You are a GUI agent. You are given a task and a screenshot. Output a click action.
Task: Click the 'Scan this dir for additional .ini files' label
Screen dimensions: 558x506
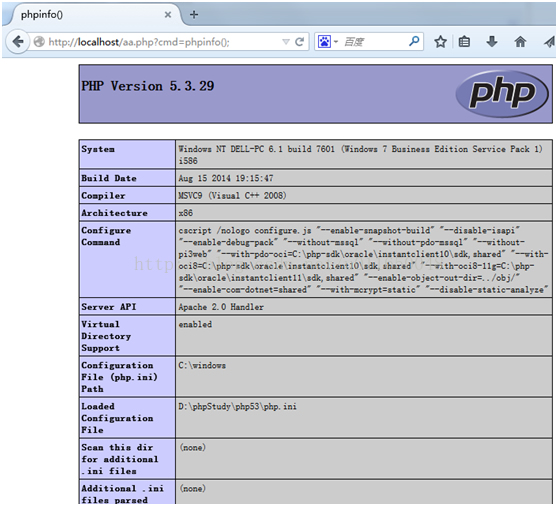tap(120, 459)
